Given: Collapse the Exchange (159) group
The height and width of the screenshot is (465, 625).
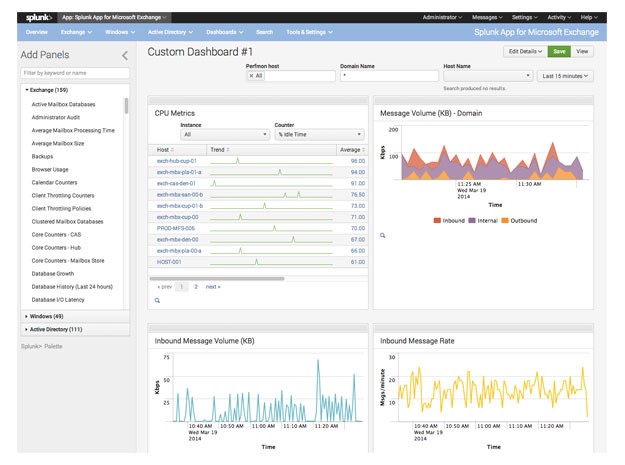Looking at the screenshot, I should (47, 90).
